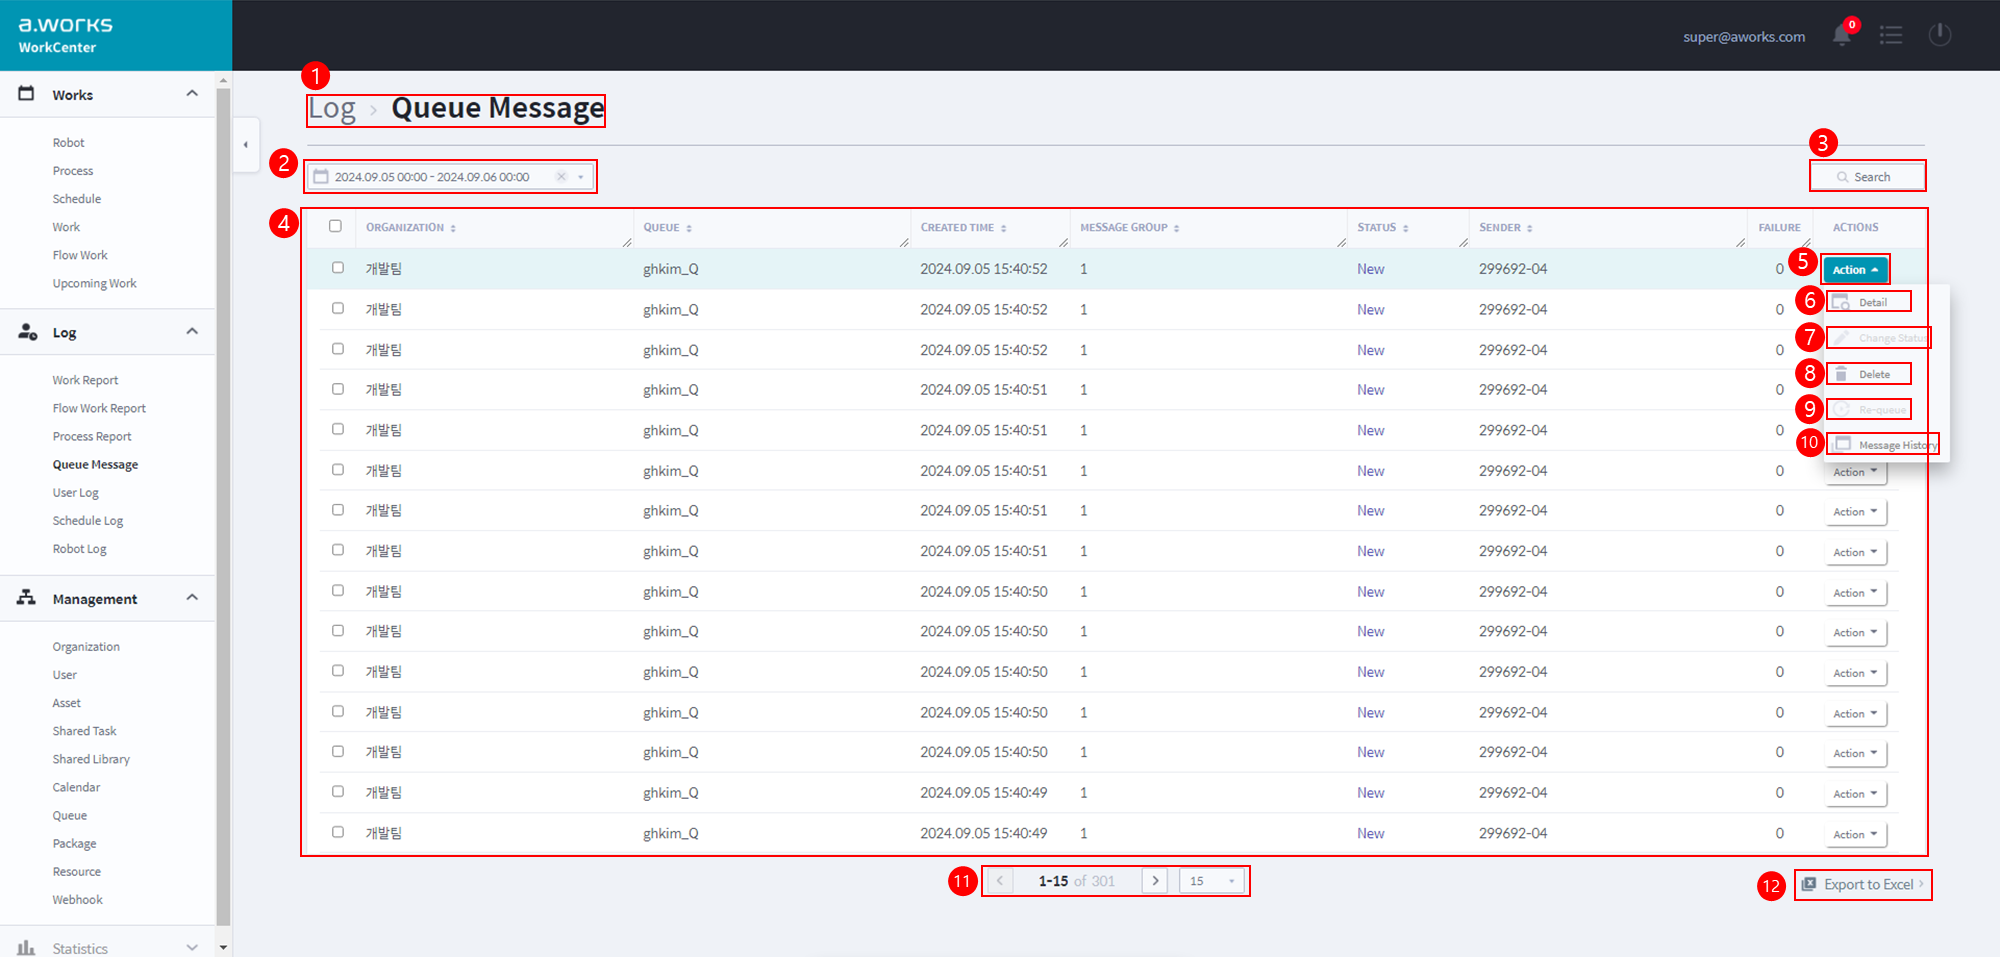
Task: Toggle the select-all checkbox in table header
Action: coord(335,226)
